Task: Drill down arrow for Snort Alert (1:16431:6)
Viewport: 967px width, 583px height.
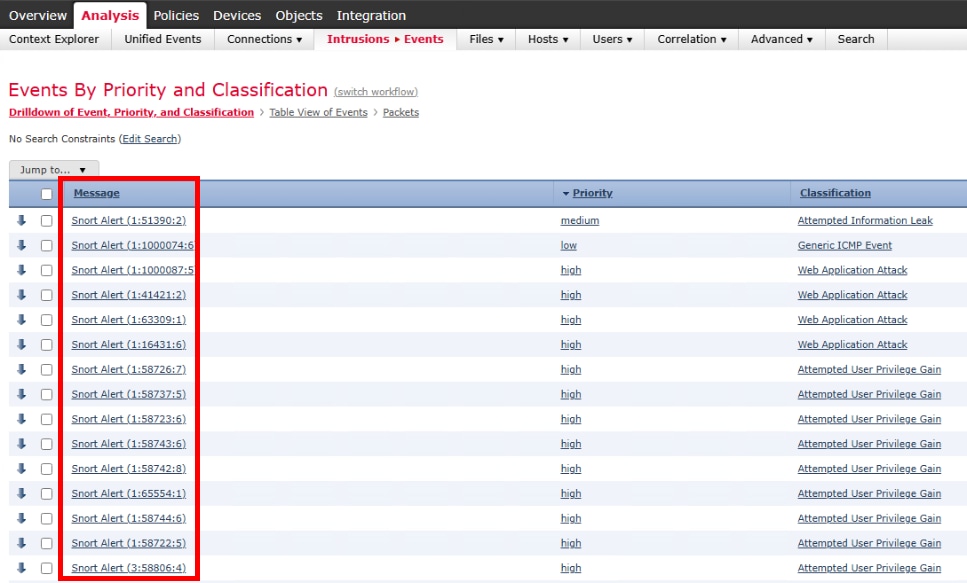Action: click(x=22, y=344)
